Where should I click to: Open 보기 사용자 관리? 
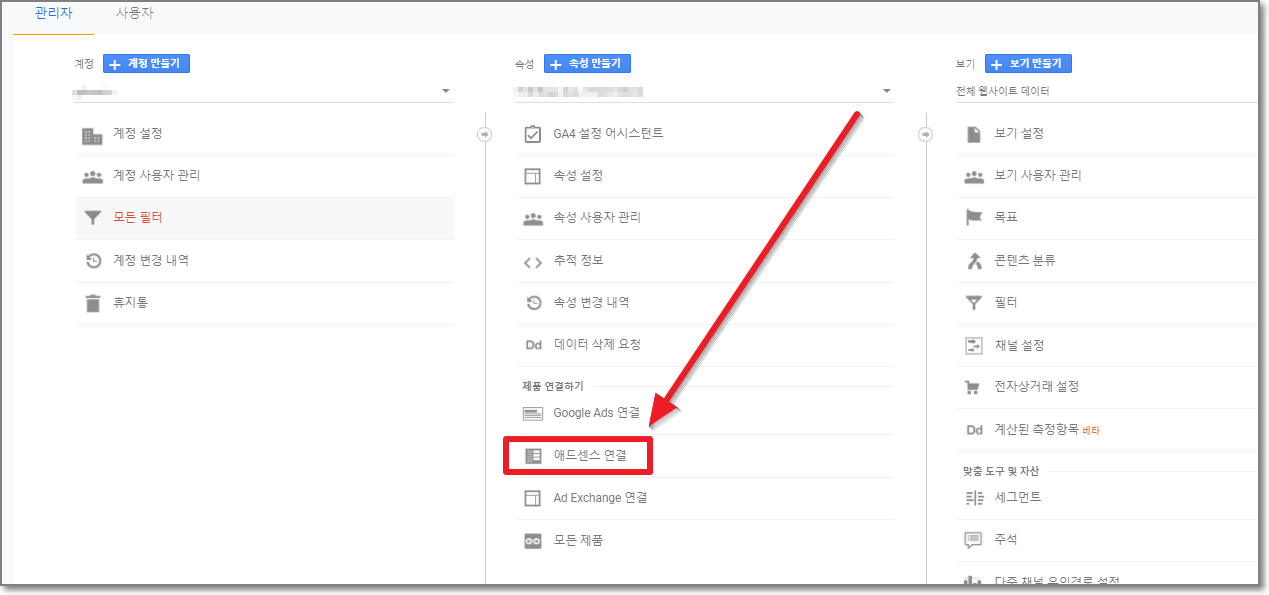pyautogui.click(x=1106, y=176)
